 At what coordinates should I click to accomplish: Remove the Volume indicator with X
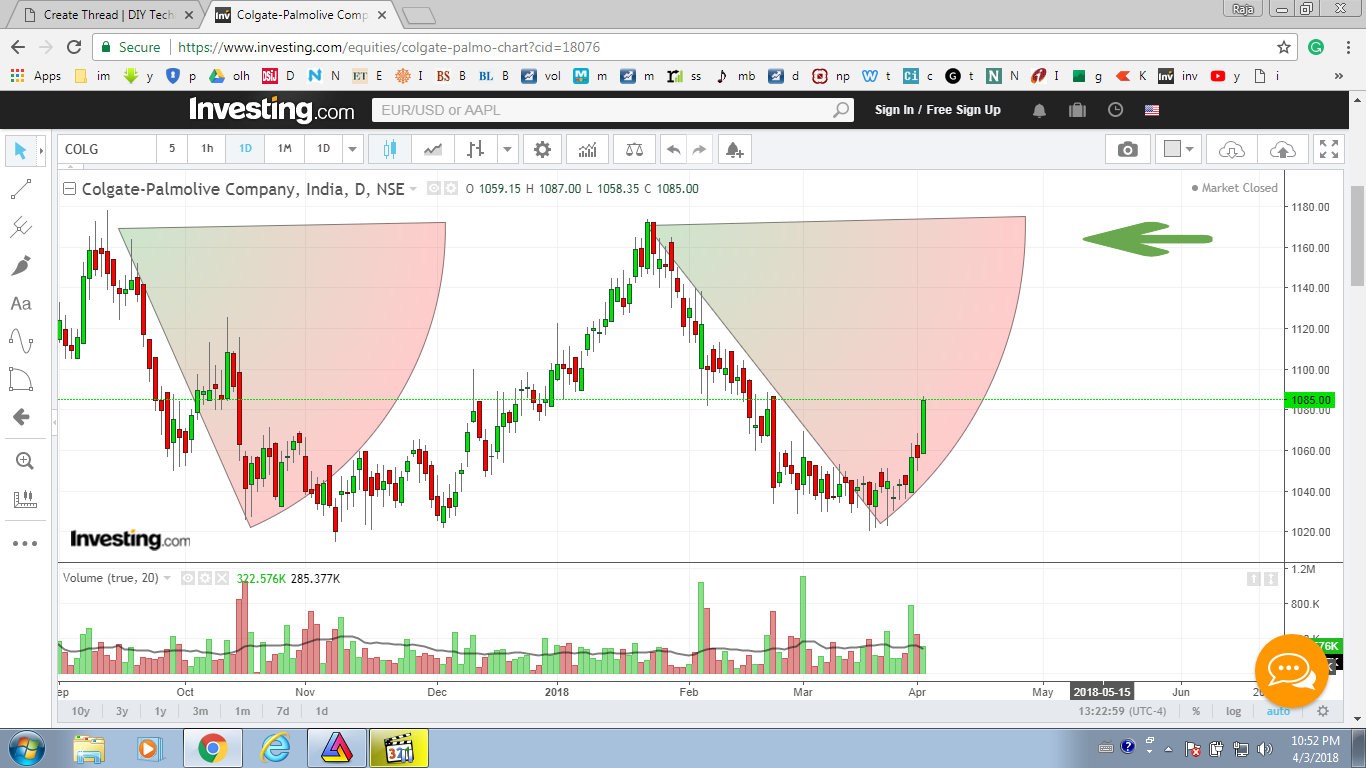[223, 578]
